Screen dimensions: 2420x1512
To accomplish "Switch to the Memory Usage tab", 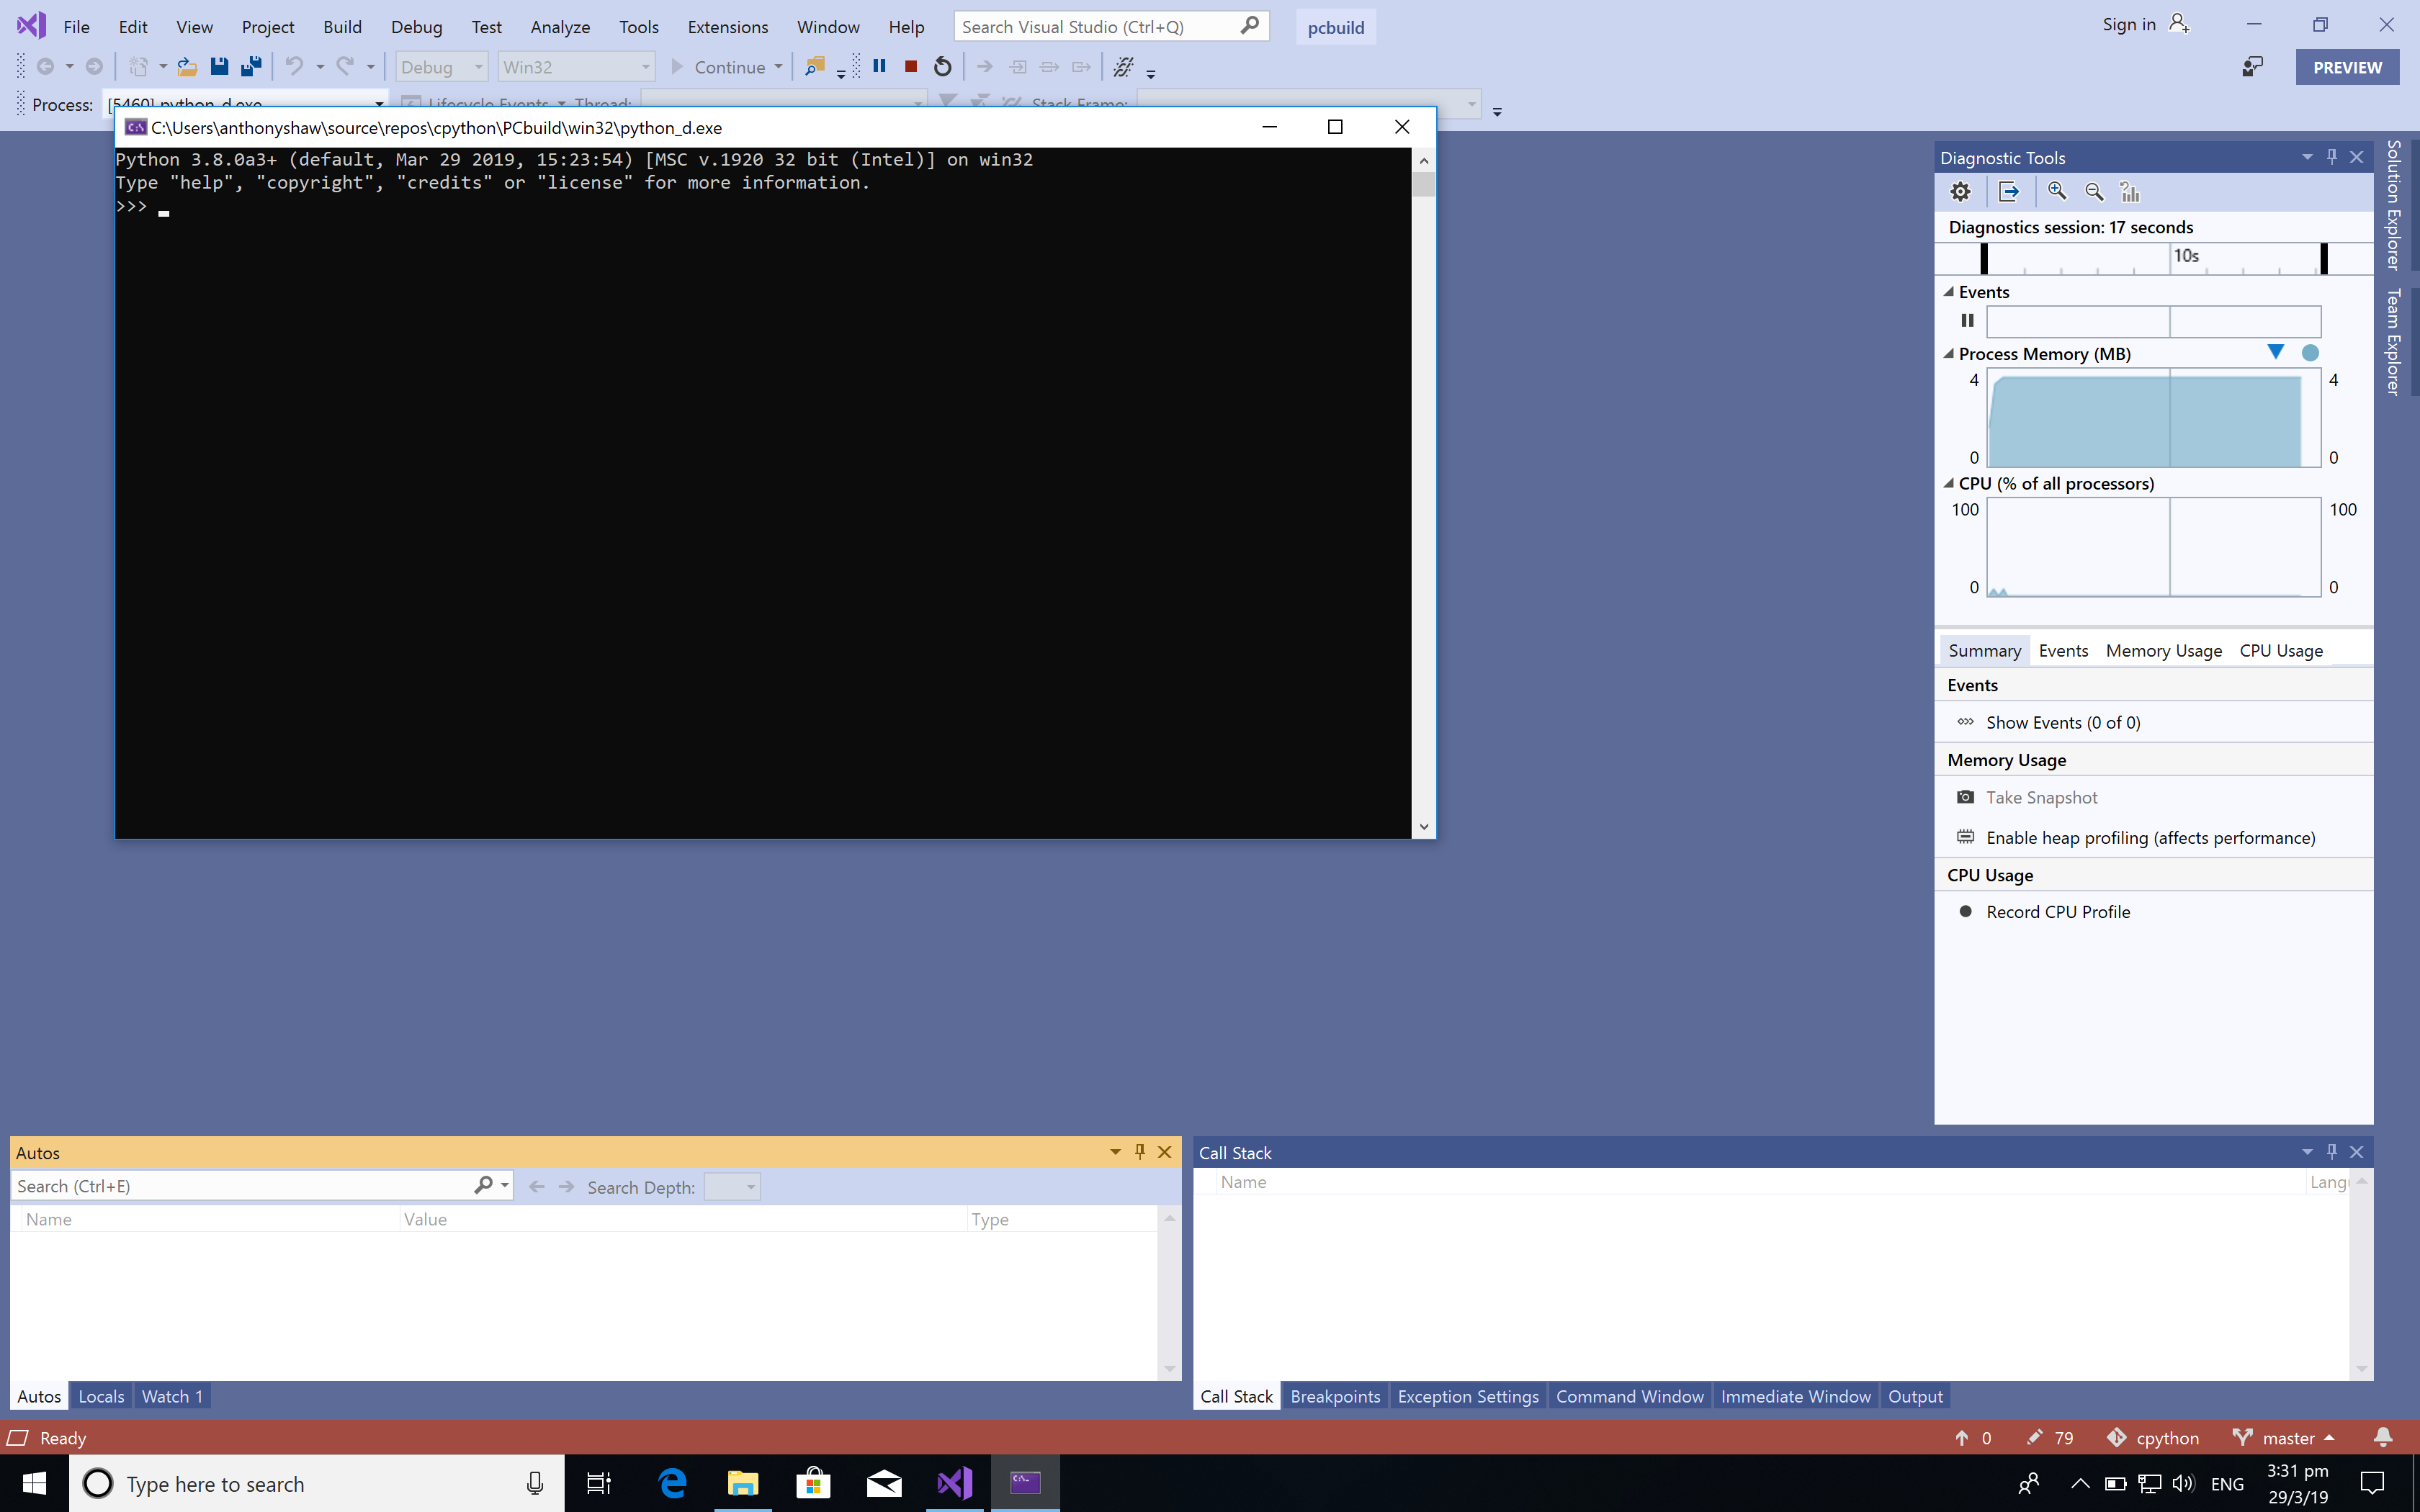I will coord(2163,650).
